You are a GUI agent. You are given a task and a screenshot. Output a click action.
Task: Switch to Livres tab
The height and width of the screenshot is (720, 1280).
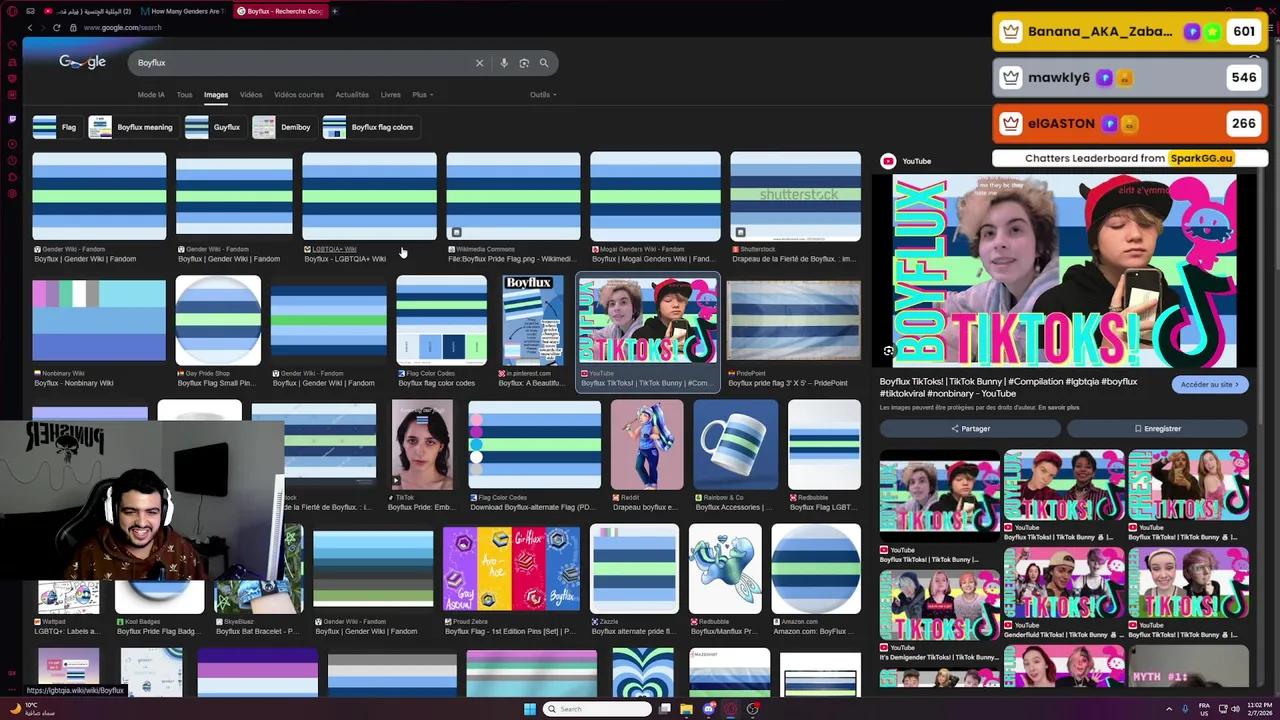[x=391, y=95]
